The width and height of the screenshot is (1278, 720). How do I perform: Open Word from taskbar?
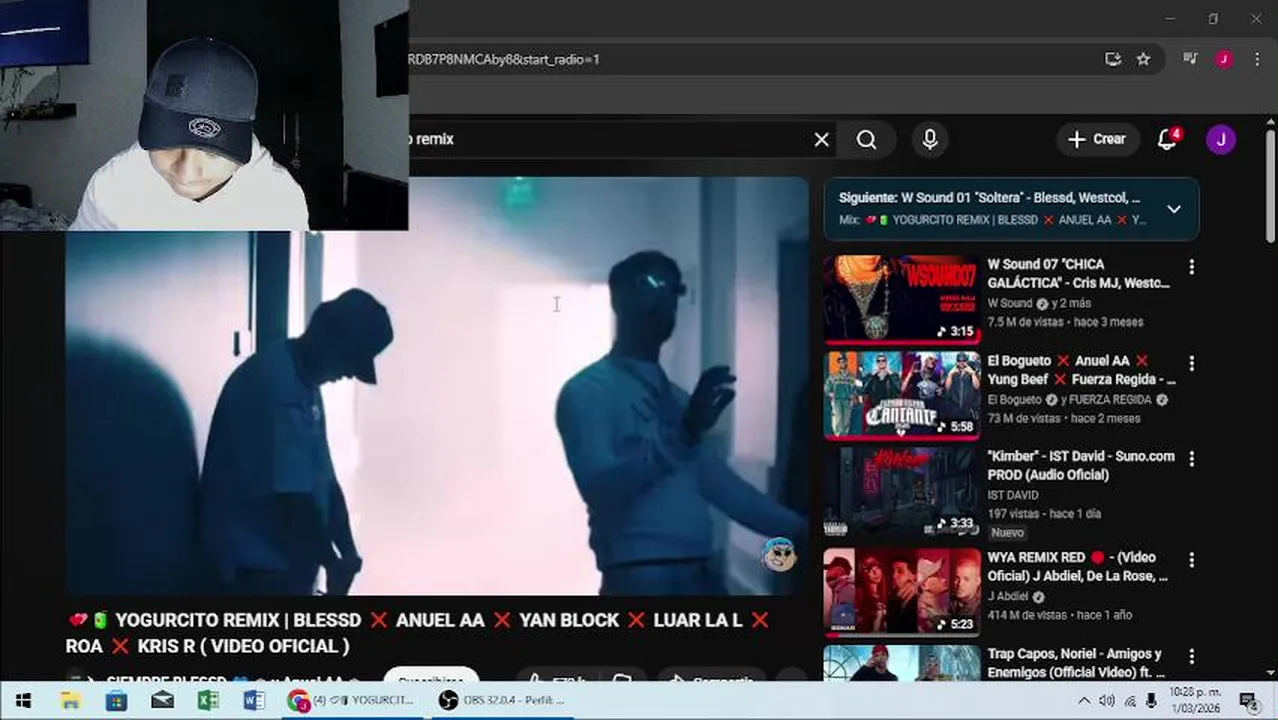pos(254,700)
